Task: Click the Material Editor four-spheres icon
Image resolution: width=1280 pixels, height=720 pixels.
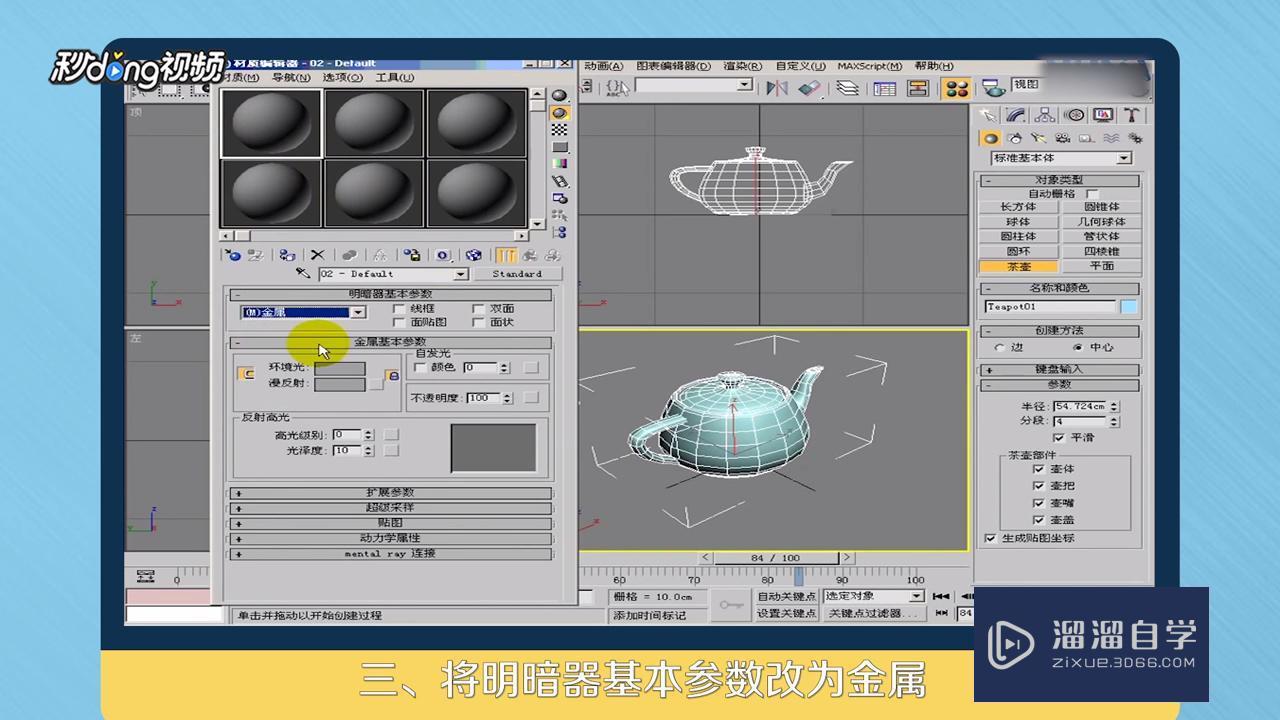Action: point(957,88)
